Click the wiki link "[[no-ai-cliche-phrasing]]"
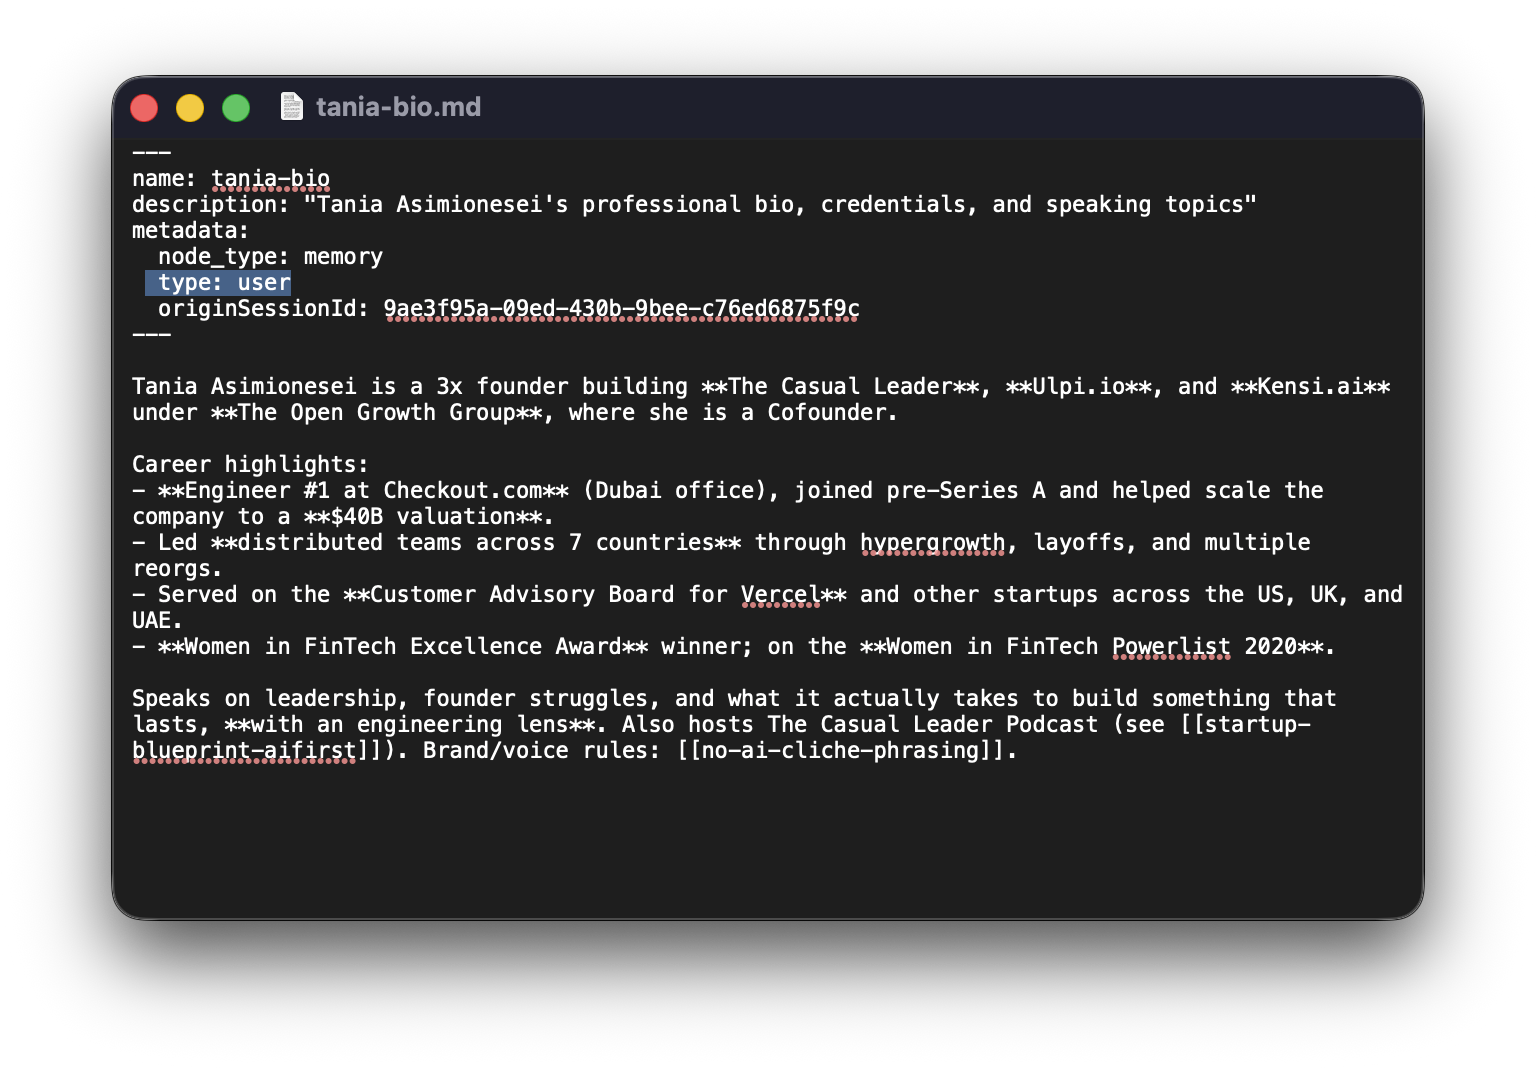This screenshot has width=1536, height=1068. (840, 751)
